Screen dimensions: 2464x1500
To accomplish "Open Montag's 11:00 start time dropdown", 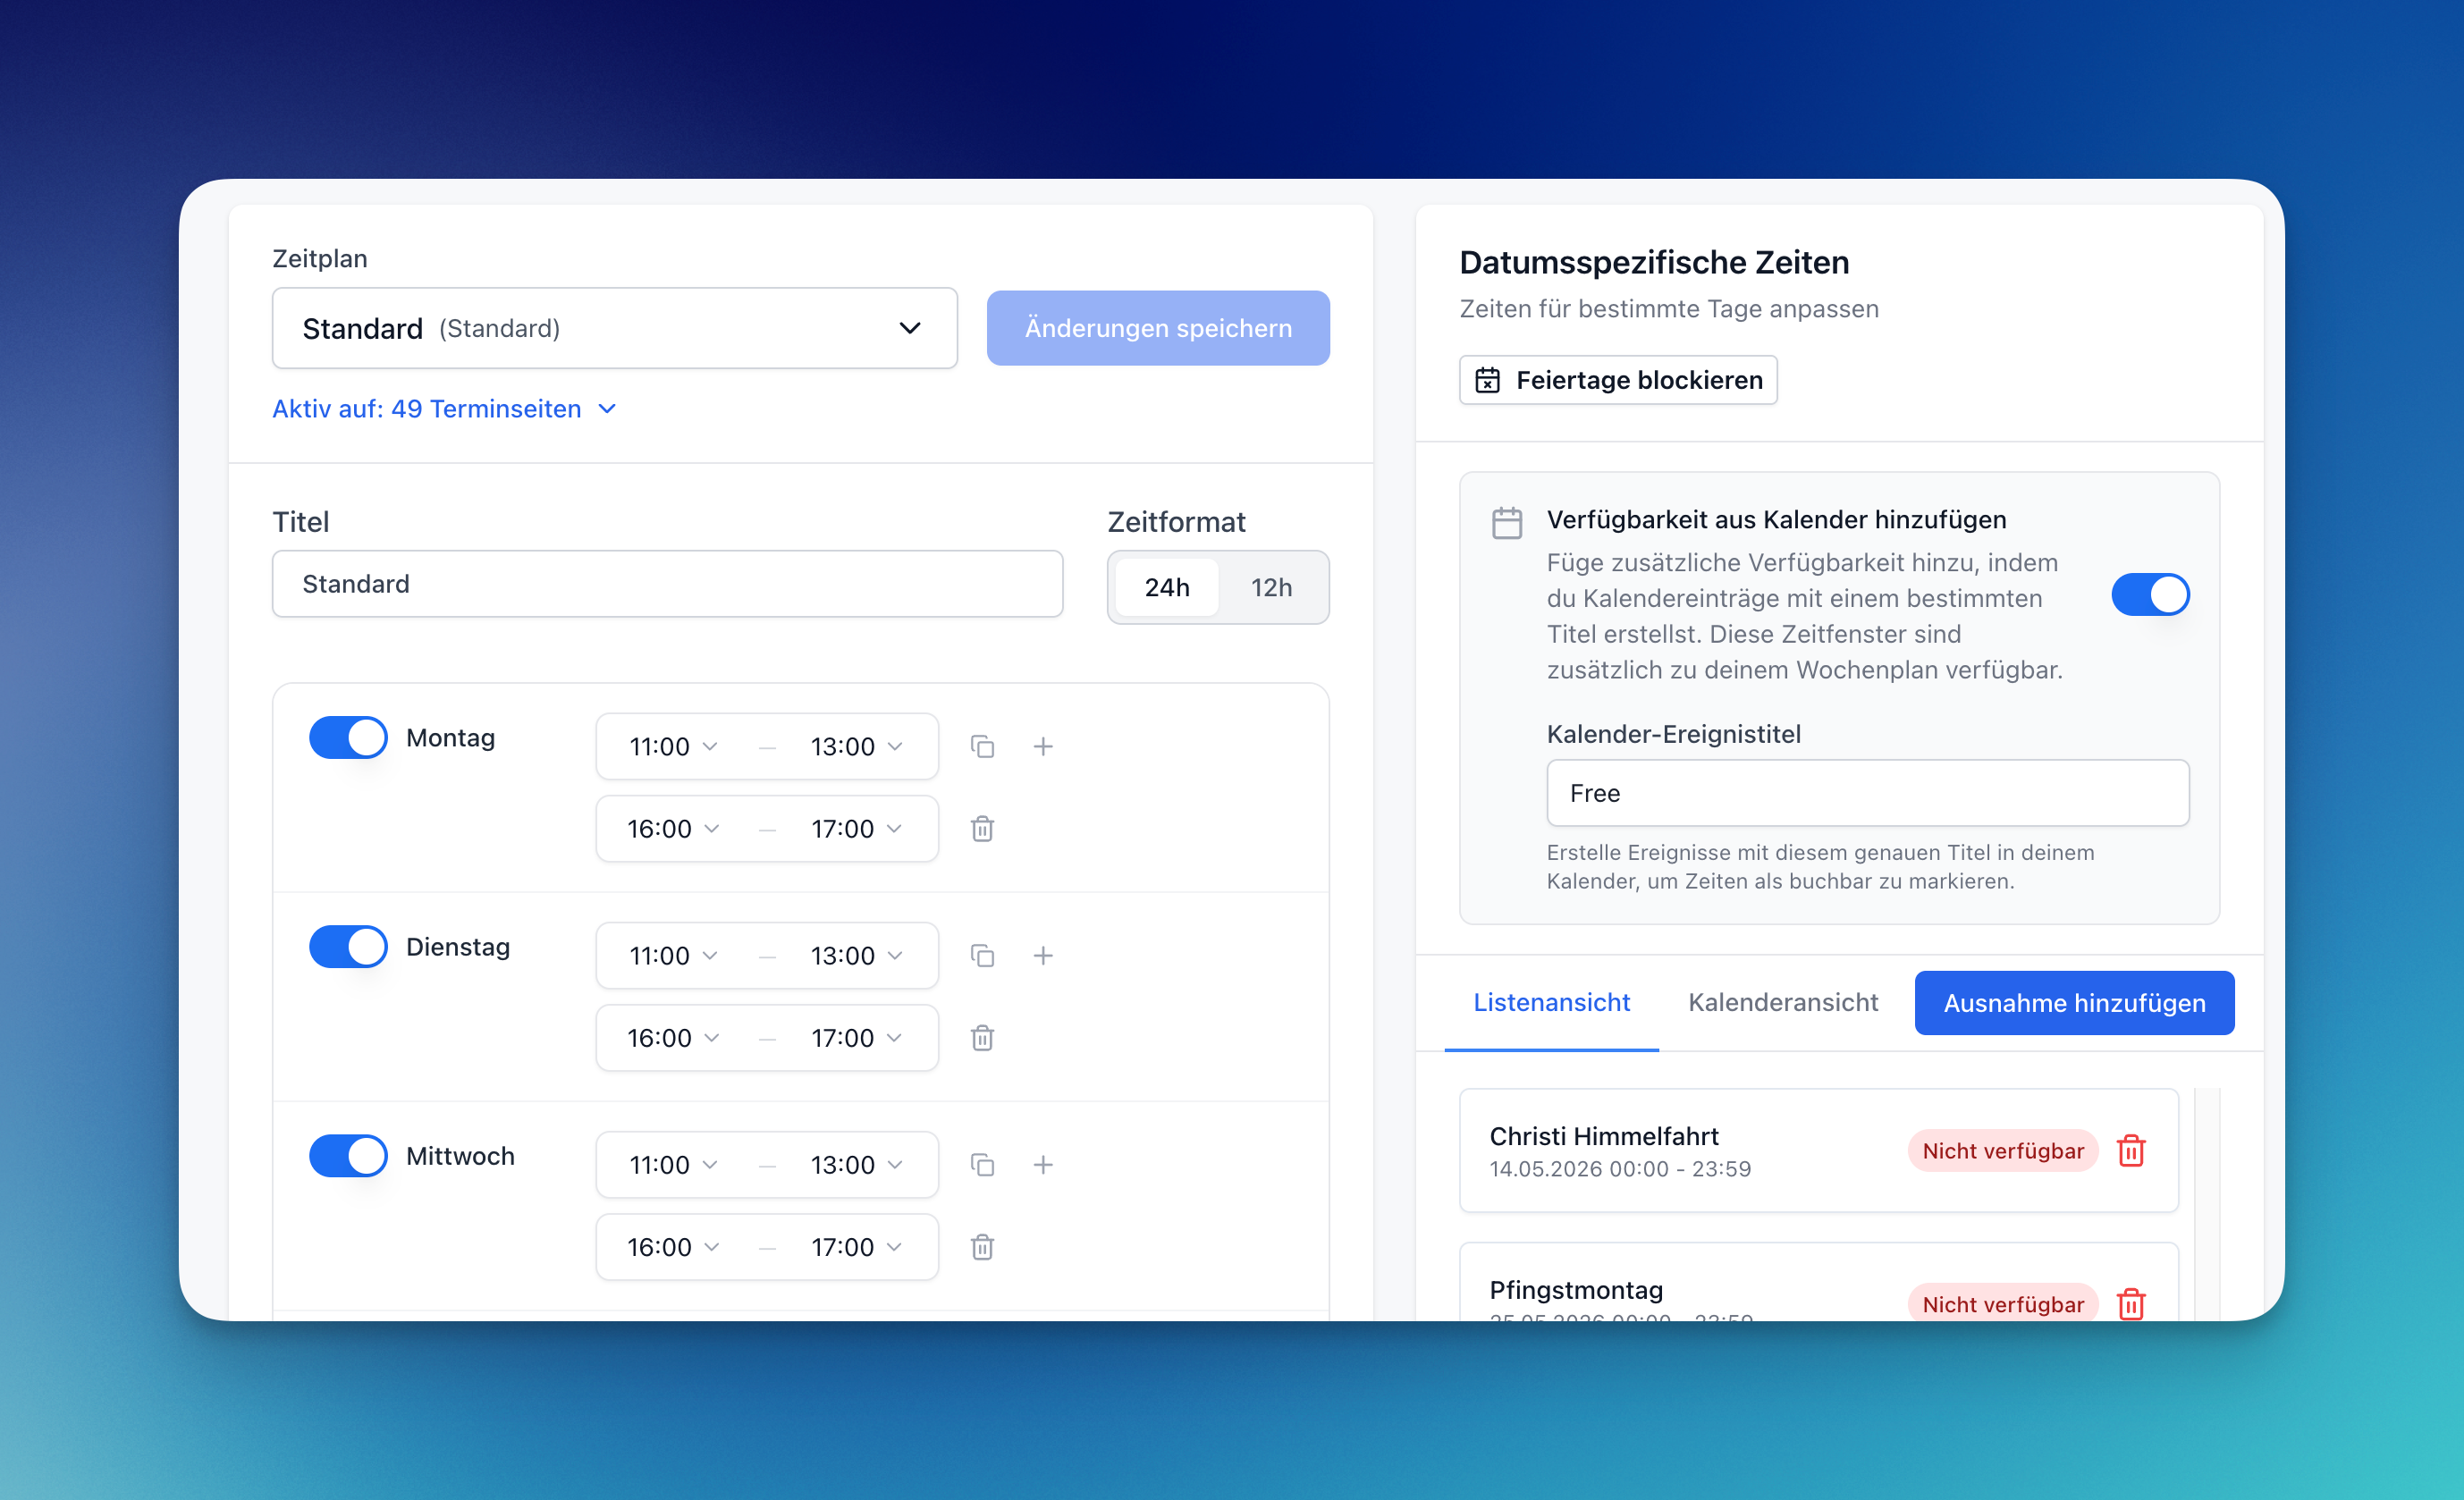I will coord(672,746).
